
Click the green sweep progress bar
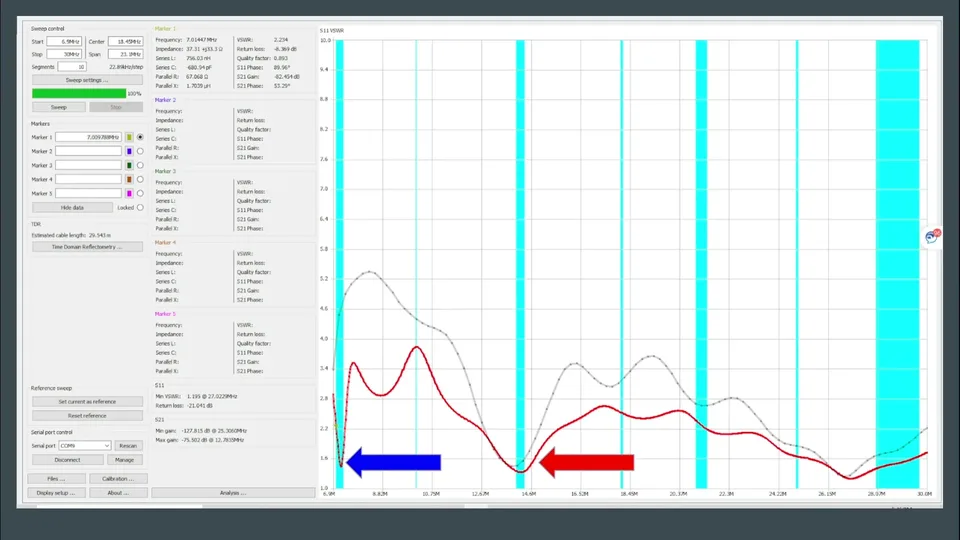click(x=79, y=94)
